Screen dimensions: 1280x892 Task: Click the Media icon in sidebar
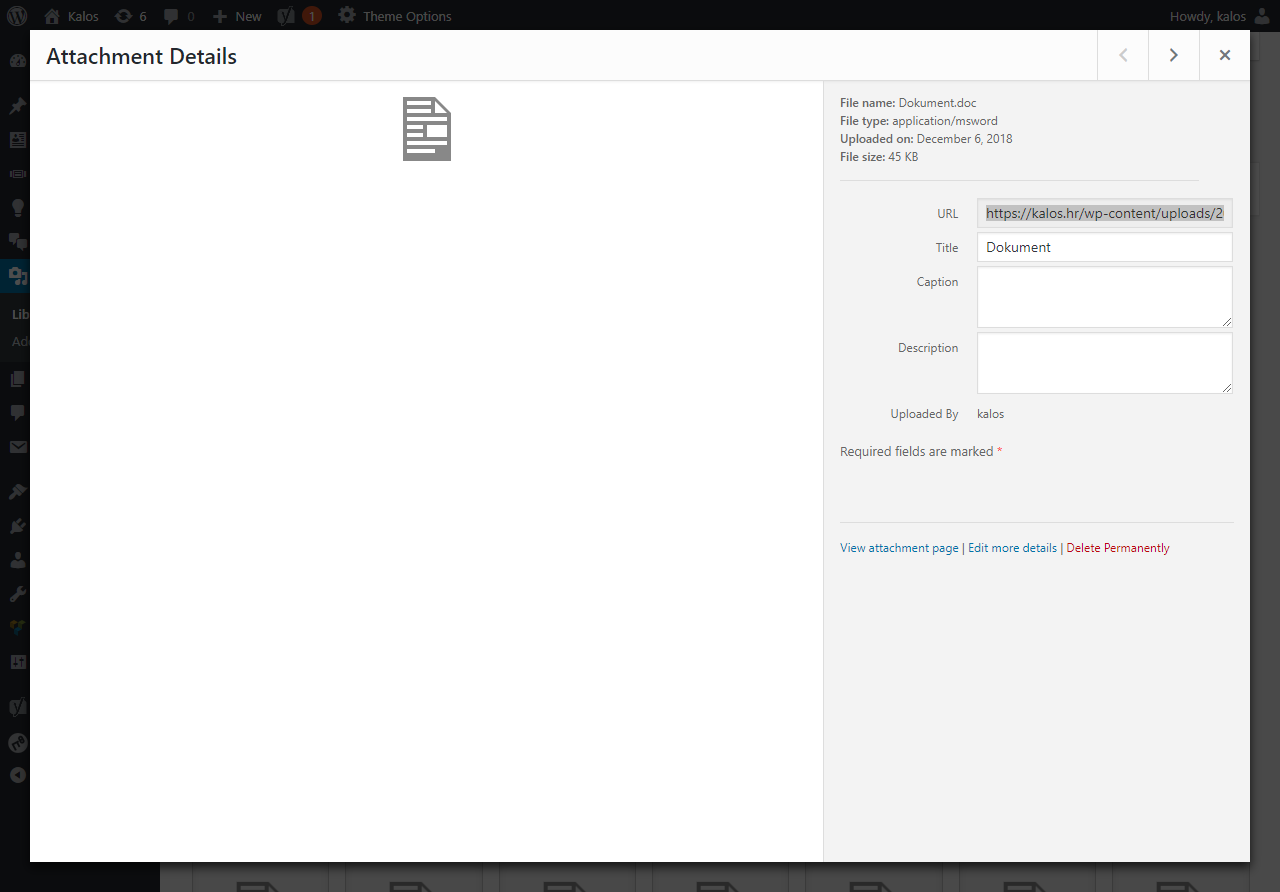coord(17,275)
